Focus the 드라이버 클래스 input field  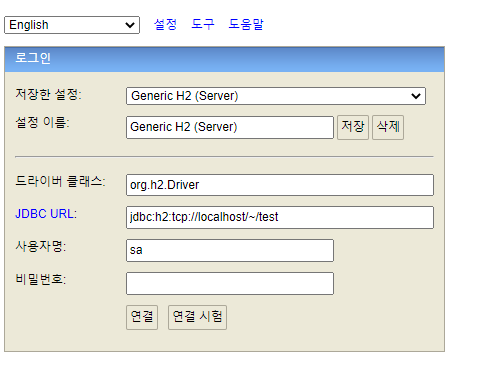(280, 185)
